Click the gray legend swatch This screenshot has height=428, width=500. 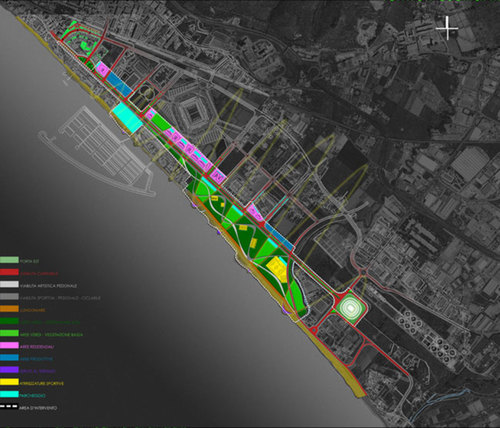(9, 297)
